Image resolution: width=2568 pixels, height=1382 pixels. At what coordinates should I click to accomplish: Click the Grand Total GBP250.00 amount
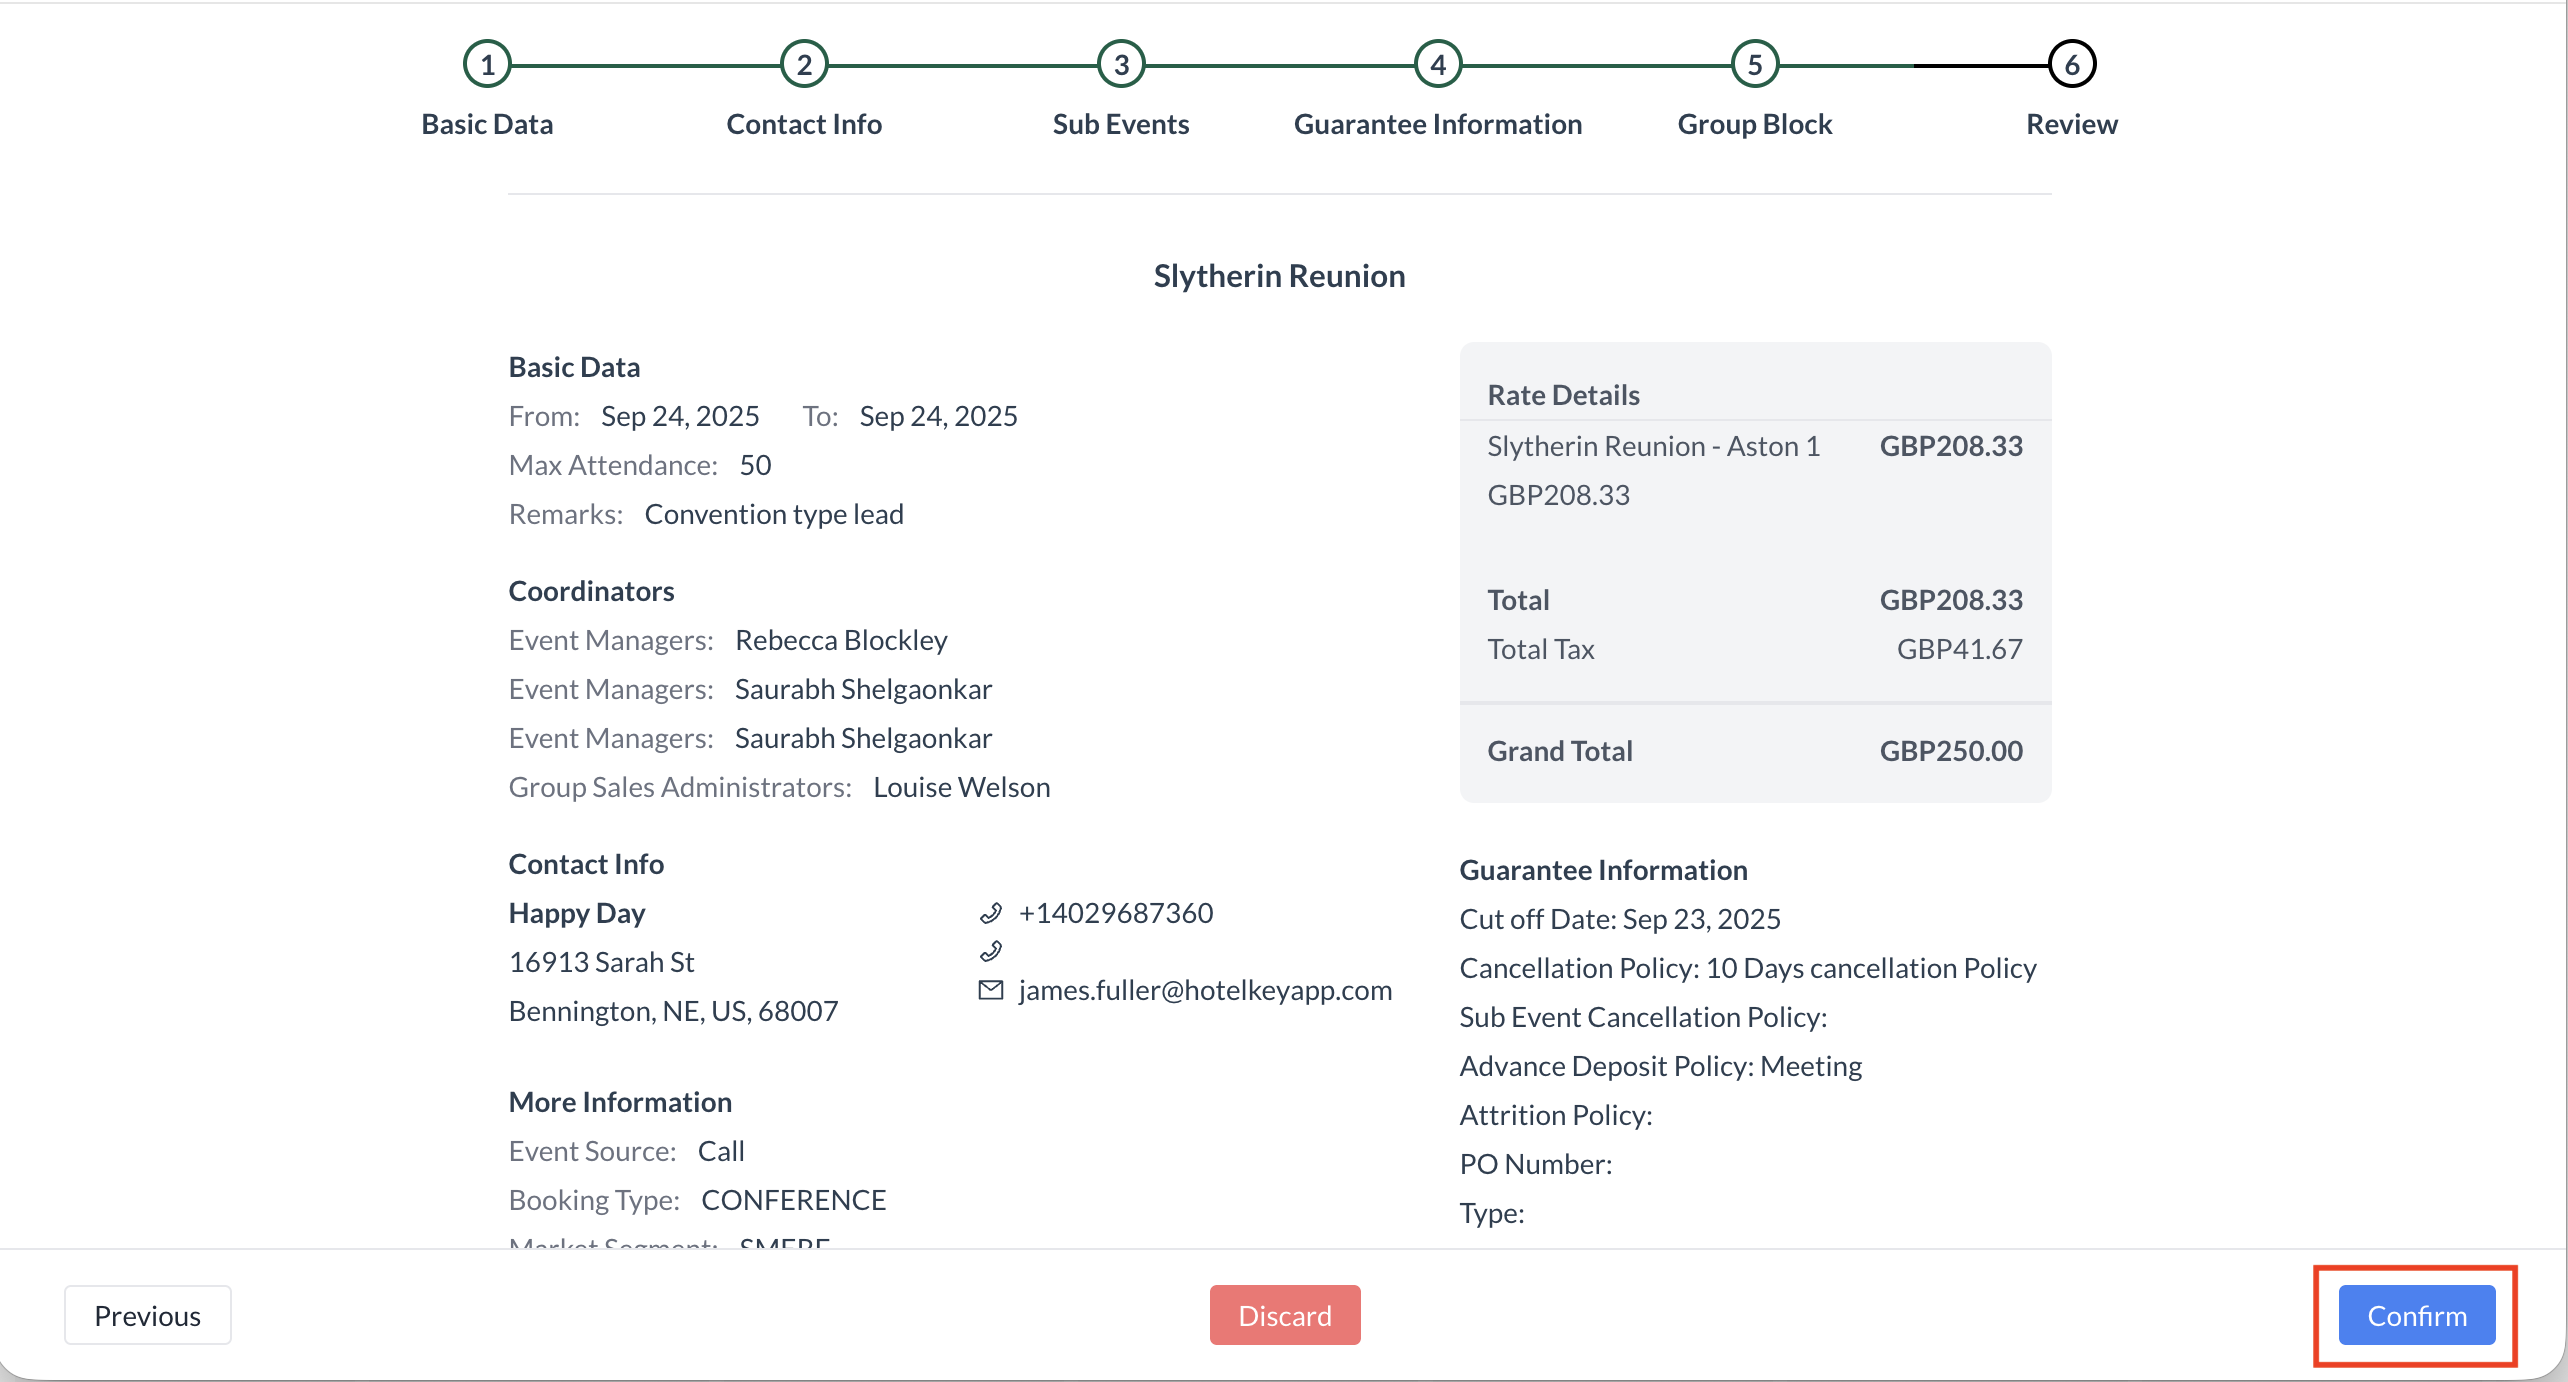click(1951, 751)
